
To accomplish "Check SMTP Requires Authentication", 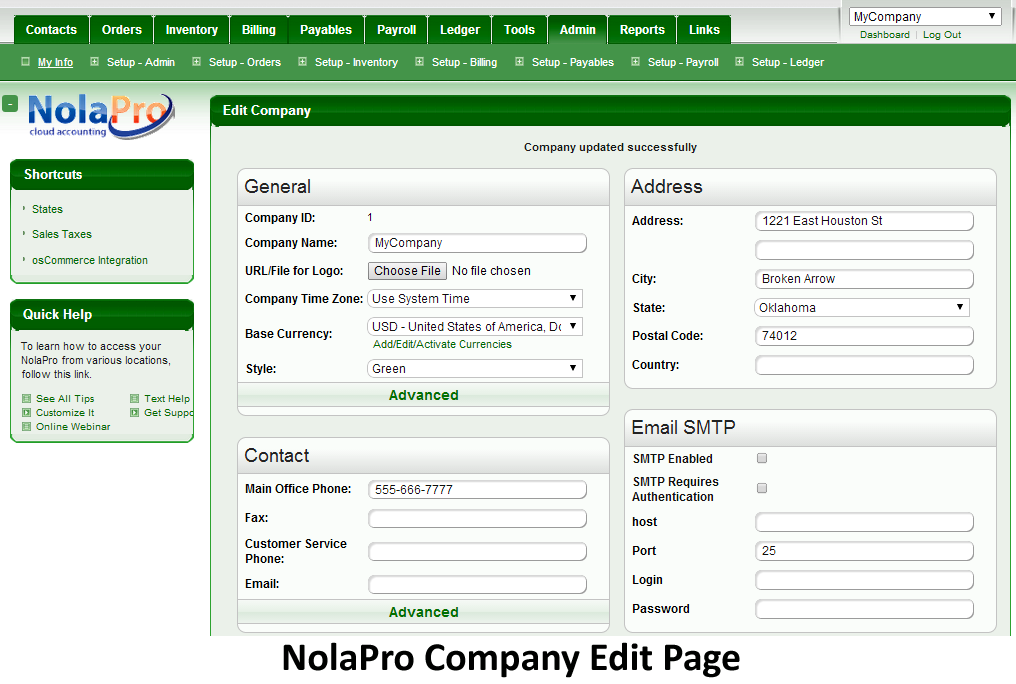I will (761, 488).
